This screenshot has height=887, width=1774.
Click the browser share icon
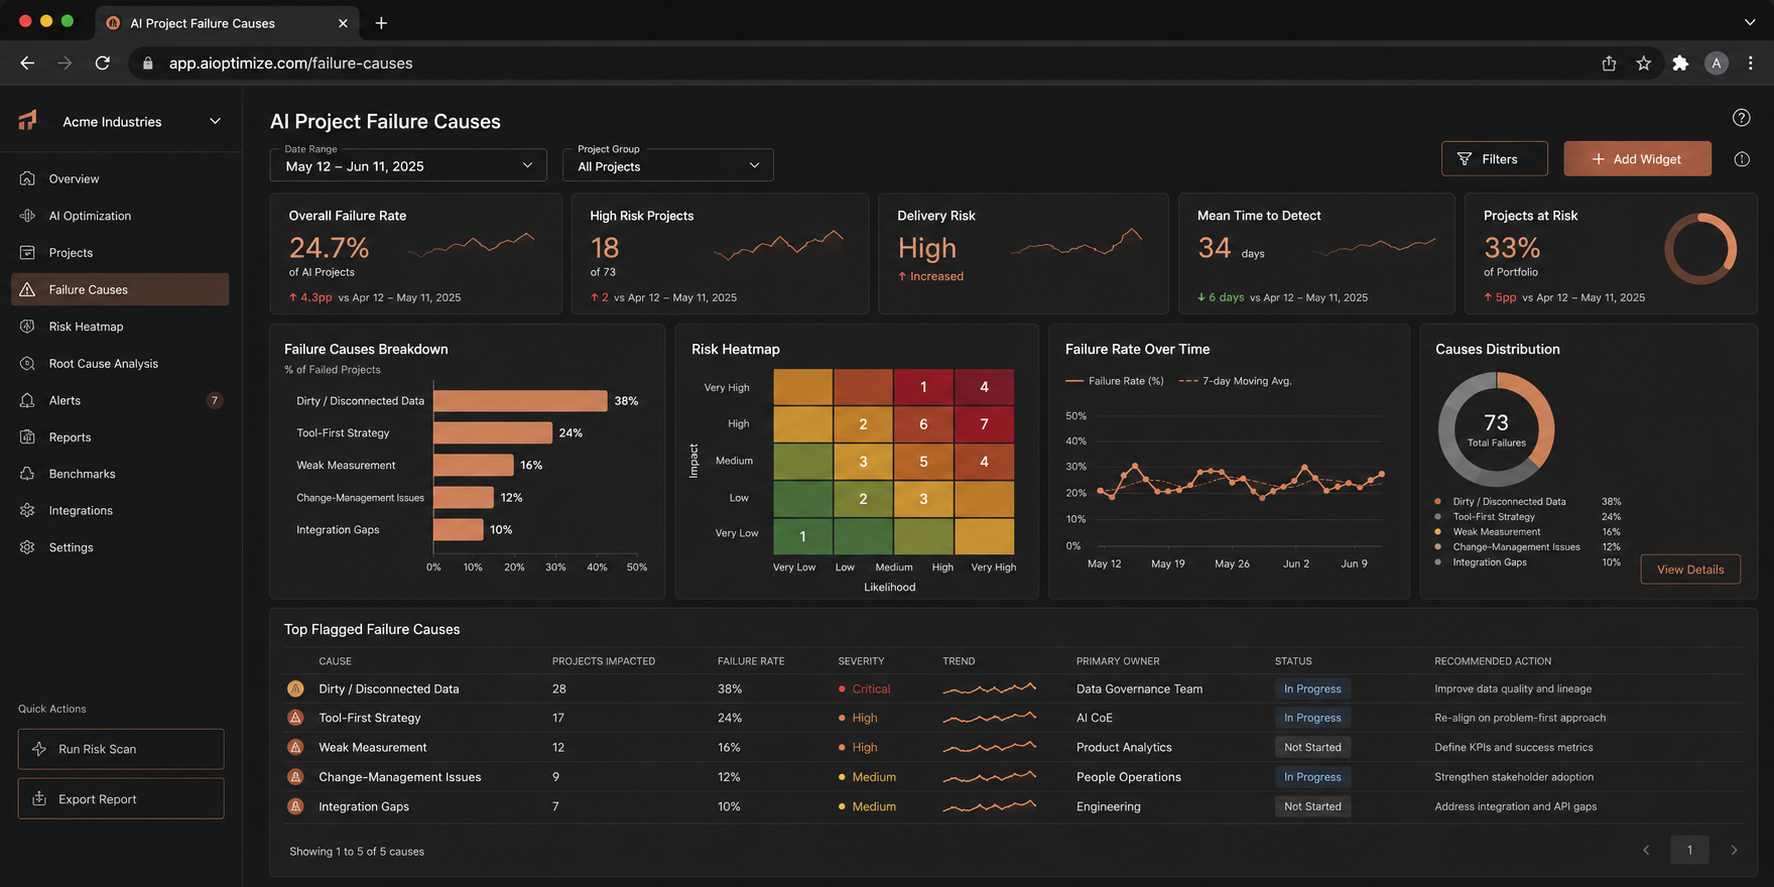1609,63
